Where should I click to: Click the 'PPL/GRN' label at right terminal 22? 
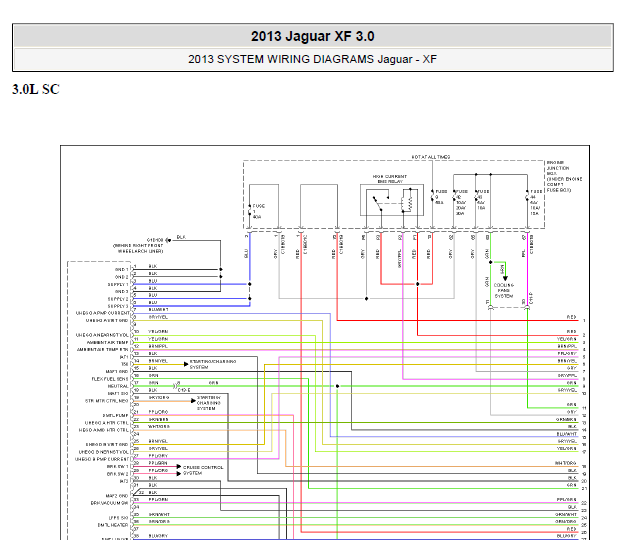point(566,499)
